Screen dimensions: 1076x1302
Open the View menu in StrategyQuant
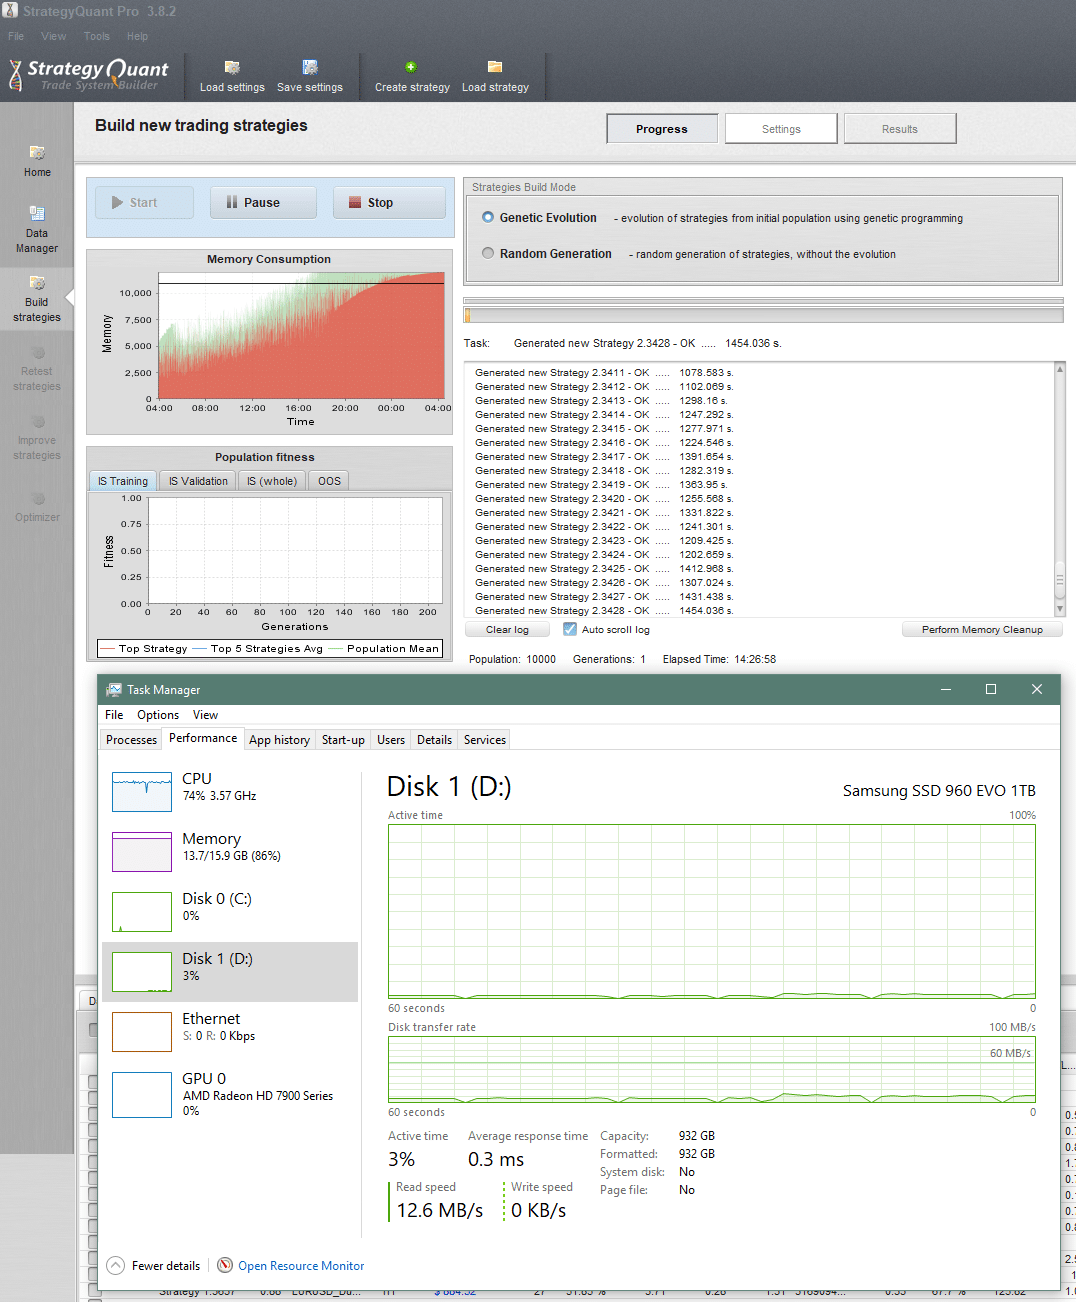click(53, 36)
